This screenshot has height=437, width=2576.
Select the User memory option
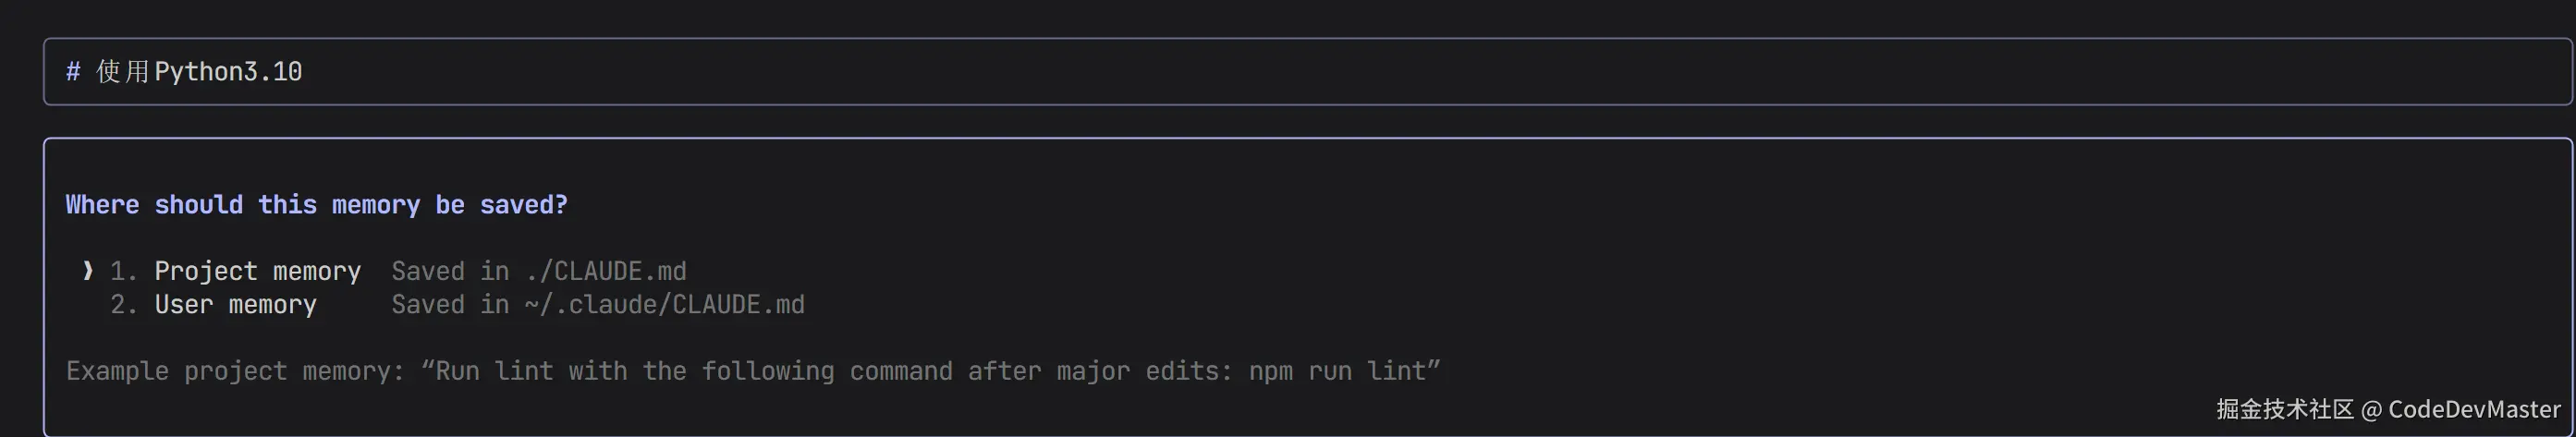[x=235, y=305]
